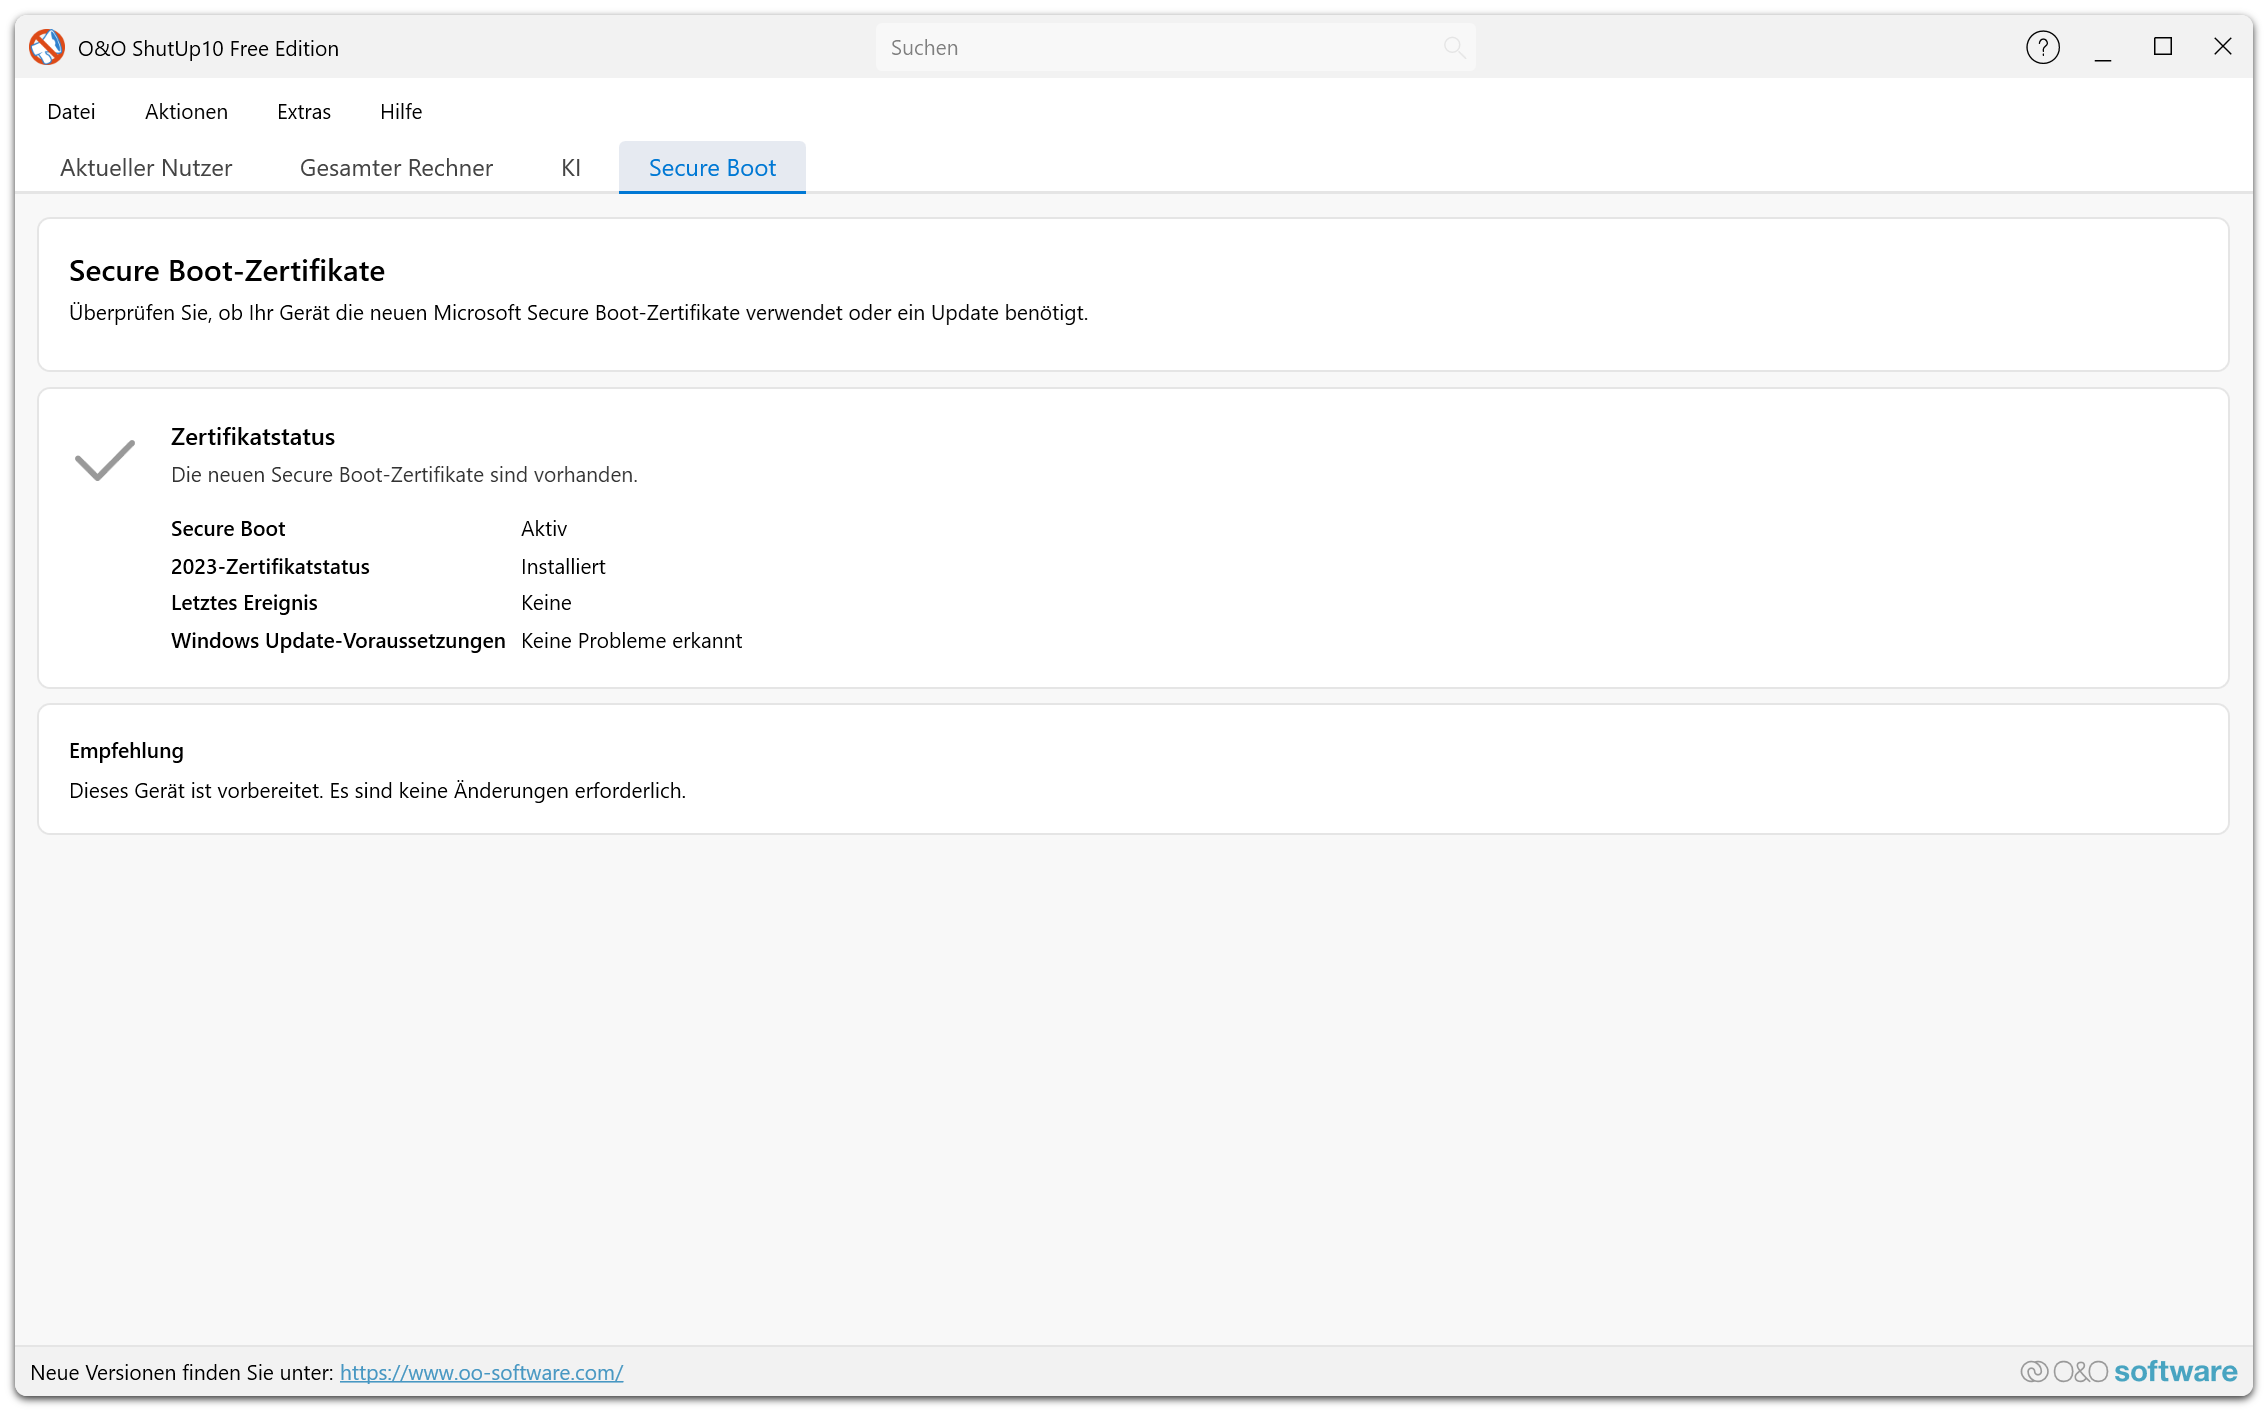The image size is (2268, 1411).
Task: Open the help question mark icon
Action: click(2042, 47)
